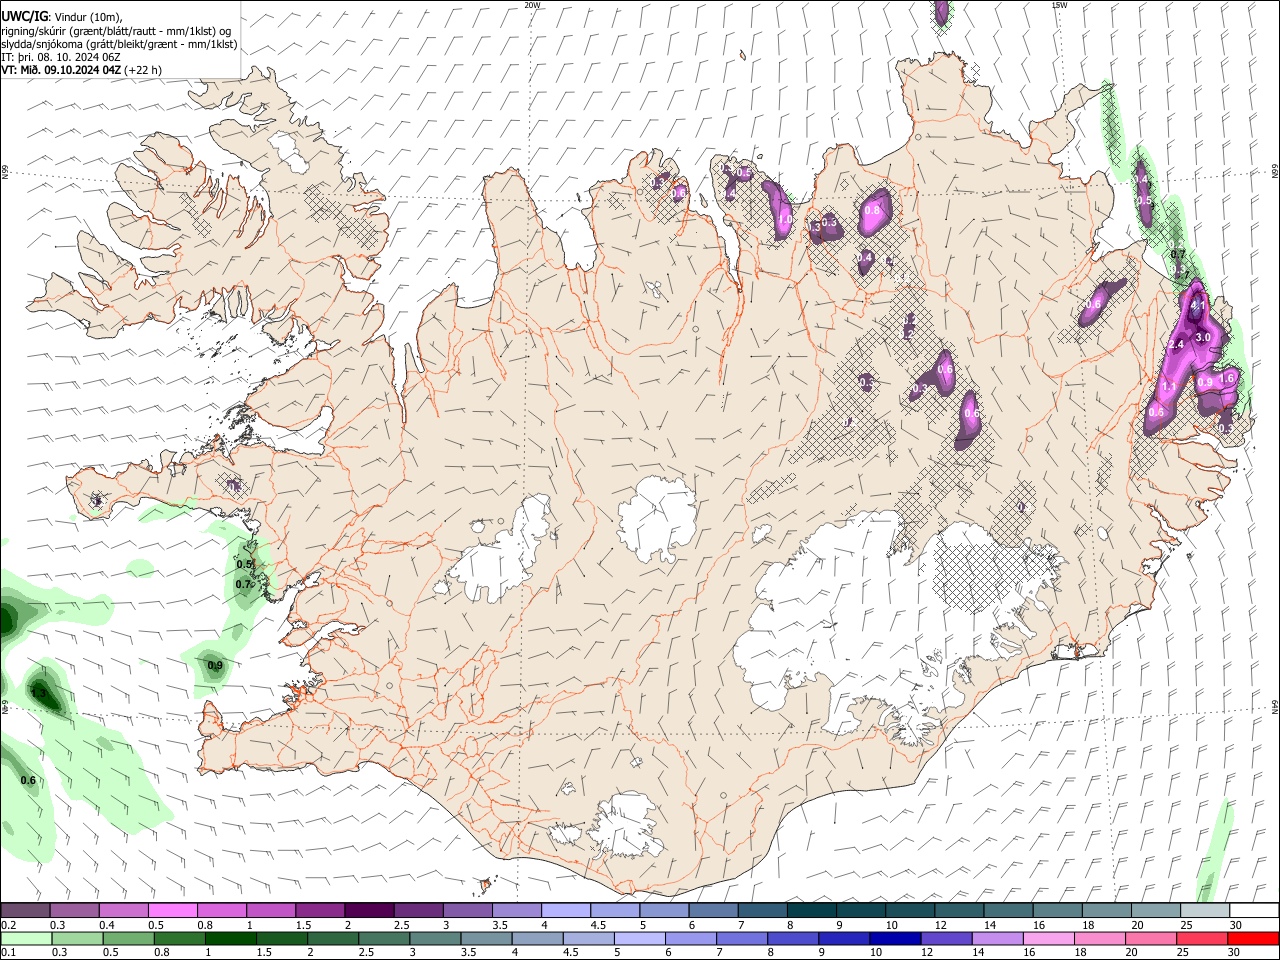The height and width of the screenshot is (960, 1280).
Task: Click the 15W longitude label
Action: pyautogui.click(x=1059, y=5)
